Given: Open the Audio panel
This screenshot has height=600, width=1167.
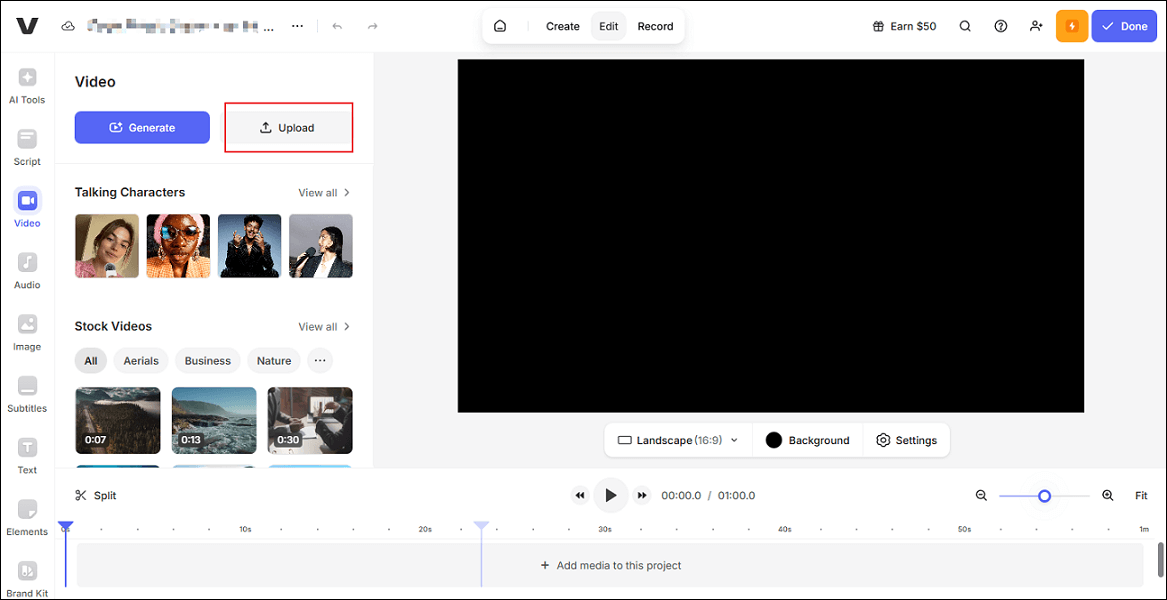Looking at the screenshot, I should pyautogui.click(x=27, y=270).
